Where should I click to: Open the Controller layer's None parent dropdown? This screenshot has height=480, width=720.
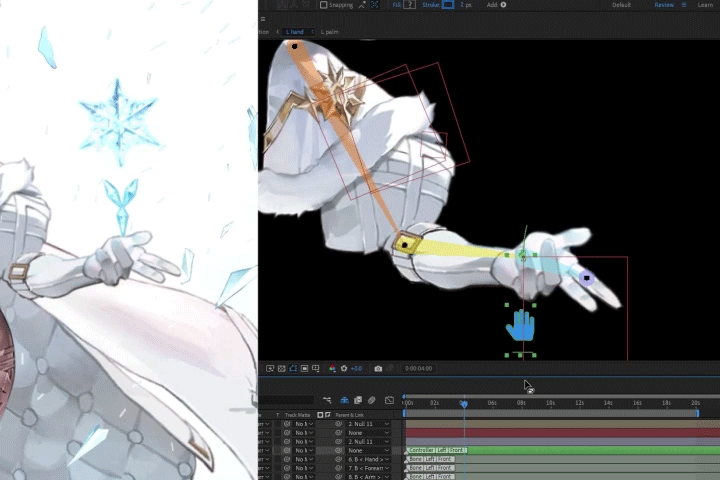368,451
